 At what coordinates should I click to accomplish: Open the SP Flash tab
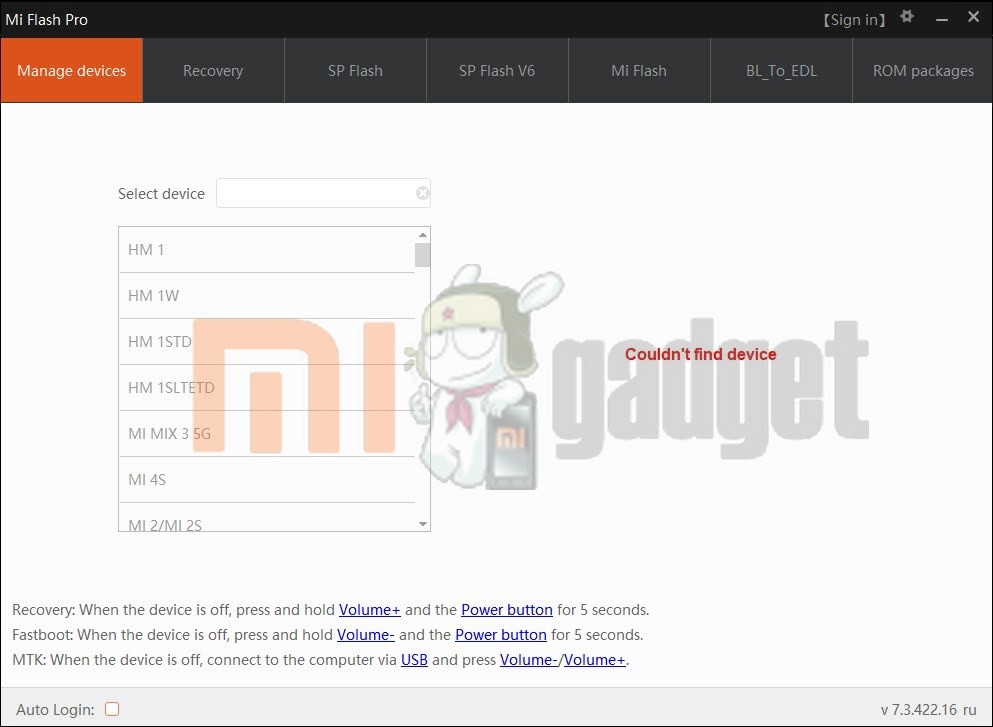tap(355, 70)
